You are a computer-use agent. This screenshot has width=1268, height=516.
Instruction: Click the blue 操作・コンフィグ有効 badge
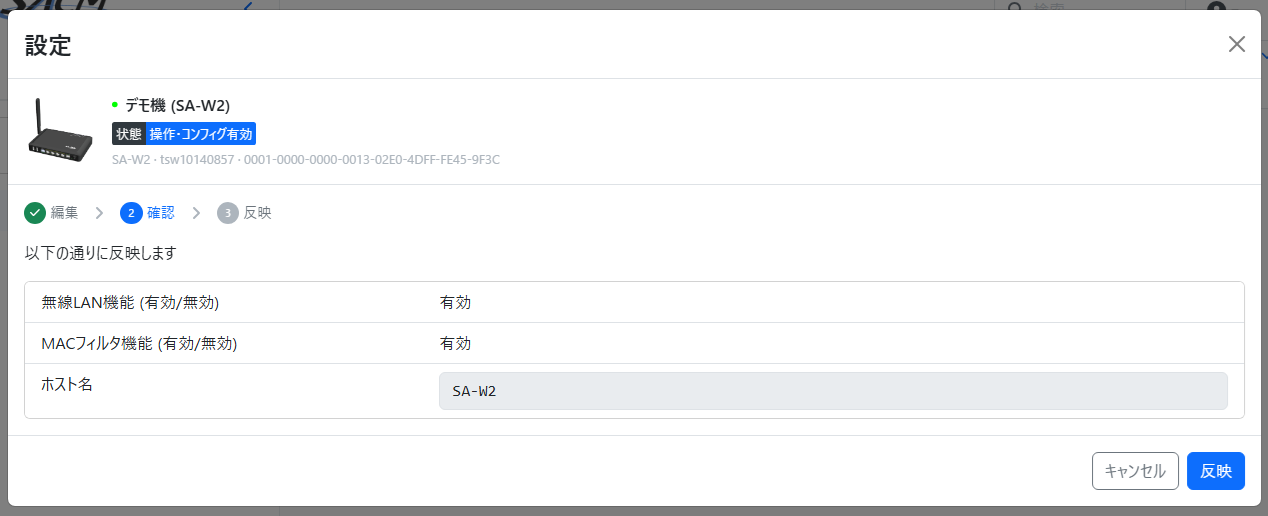pyautogui.click(x=201, y=134)
